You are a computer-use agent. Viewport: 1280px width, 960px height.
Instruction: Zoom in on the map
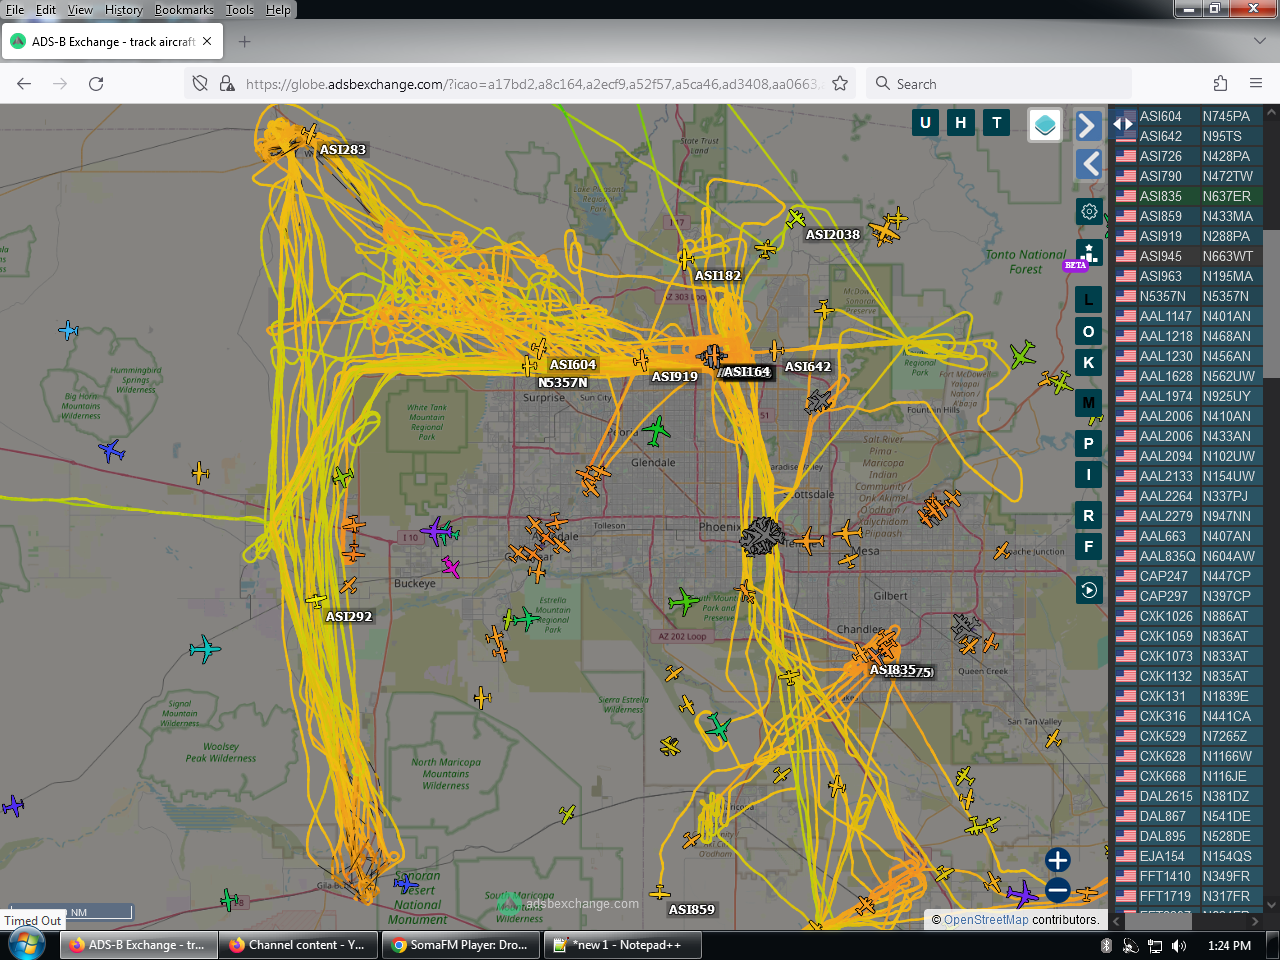(x=1058, y=860)
